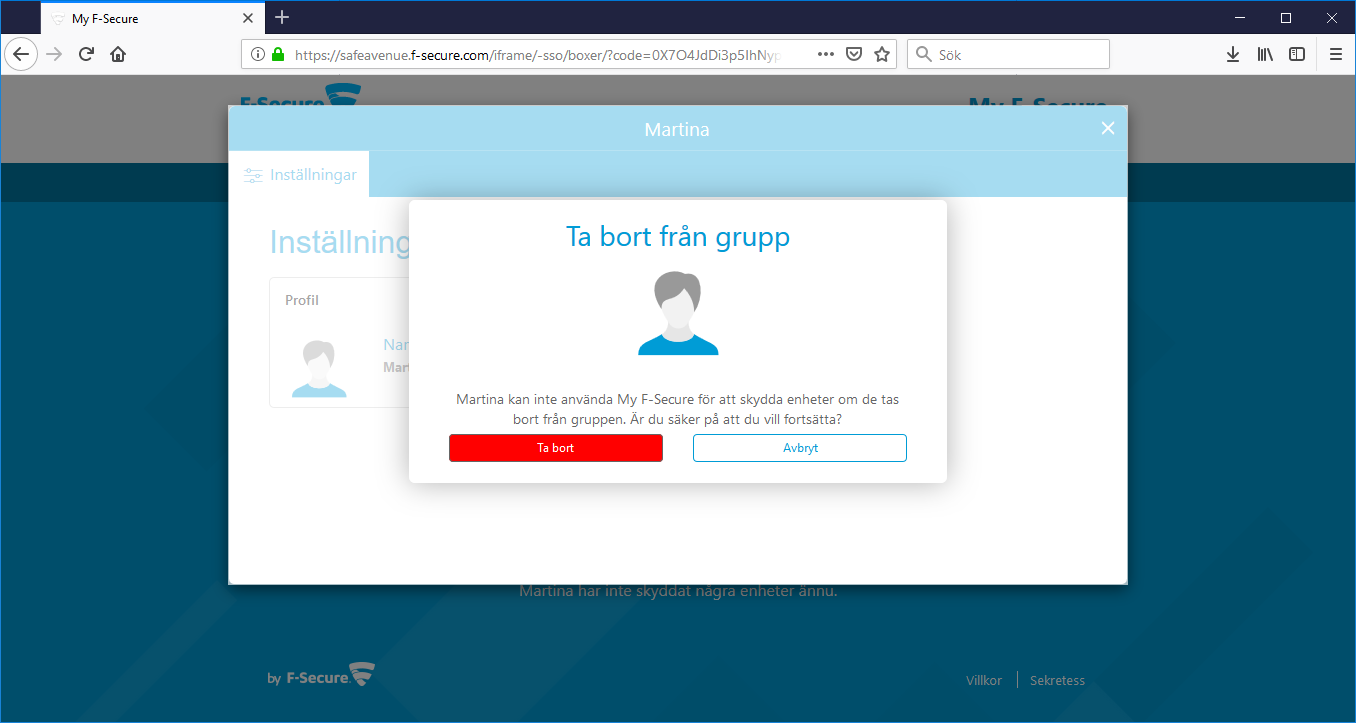Select the My F-Secure browser tab
1356x723 pixels.
(152, 18)
